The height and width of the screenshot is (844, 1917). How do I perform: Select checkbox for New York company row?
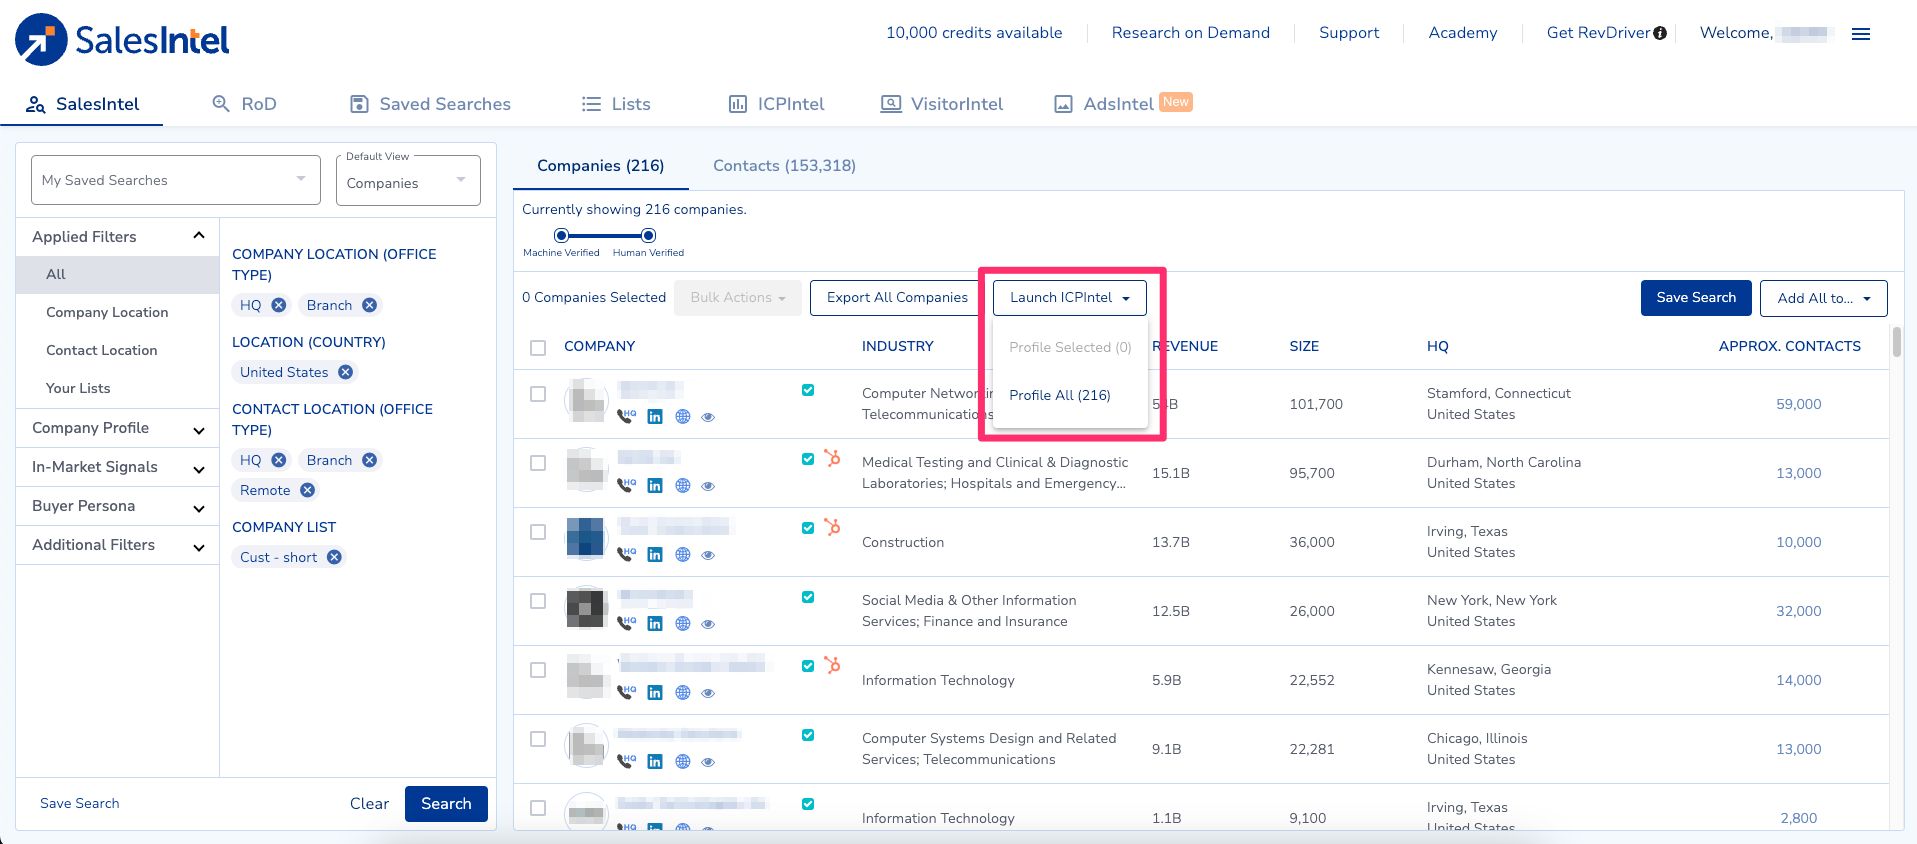(x=538, y=601)
